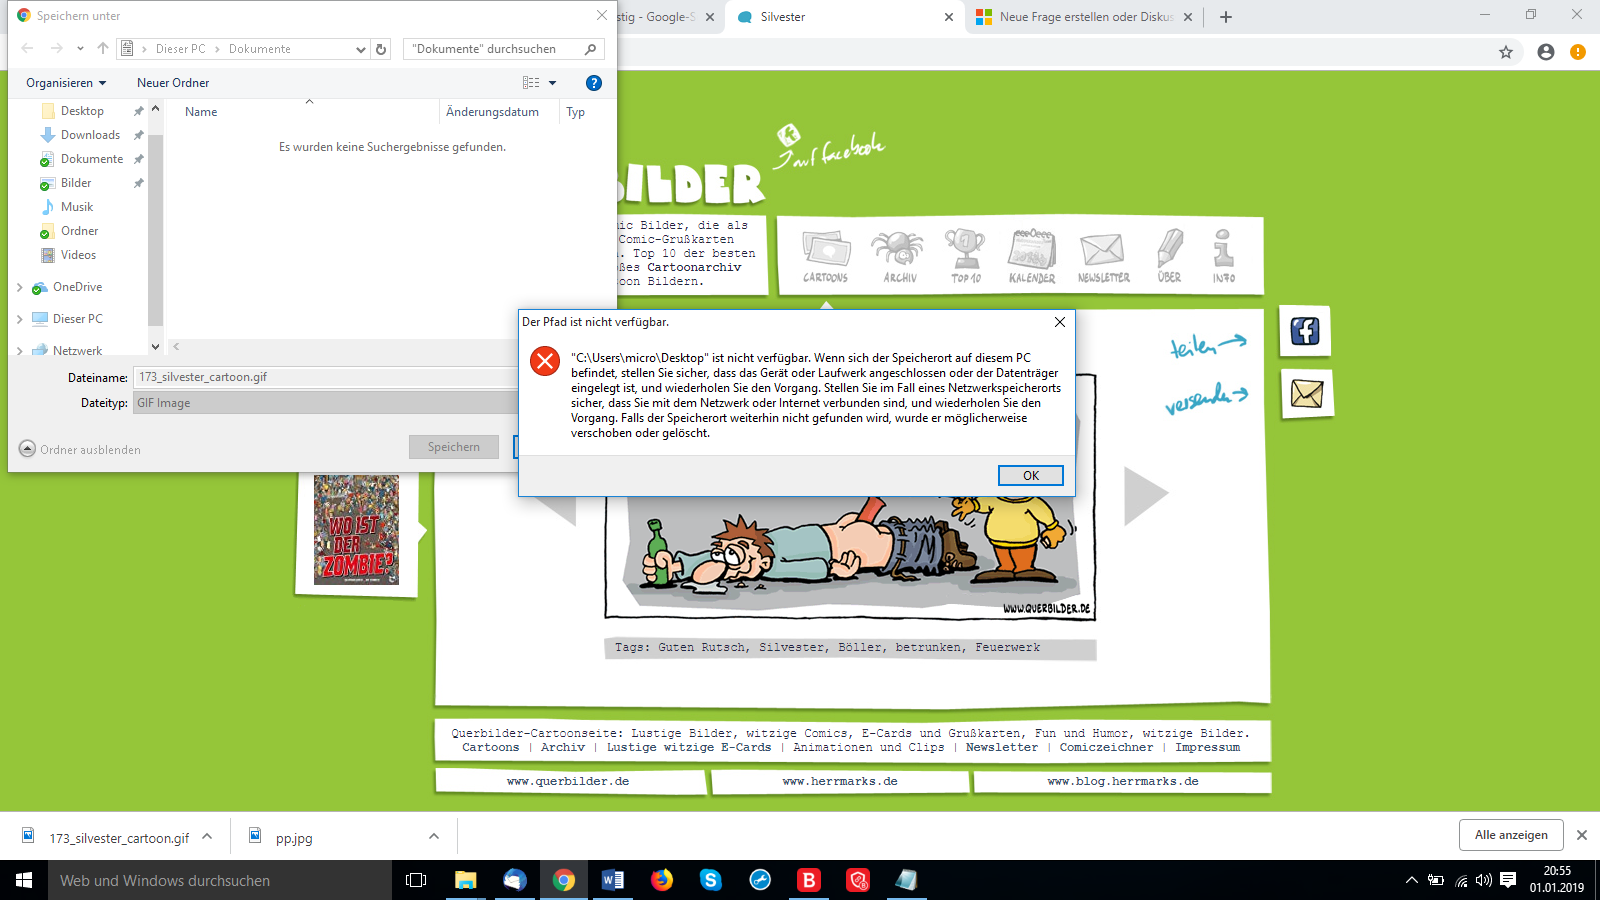Screen dimensions: 1600x900
Task: Open the Newsletter envelope icon
Action: (1103, 256)
